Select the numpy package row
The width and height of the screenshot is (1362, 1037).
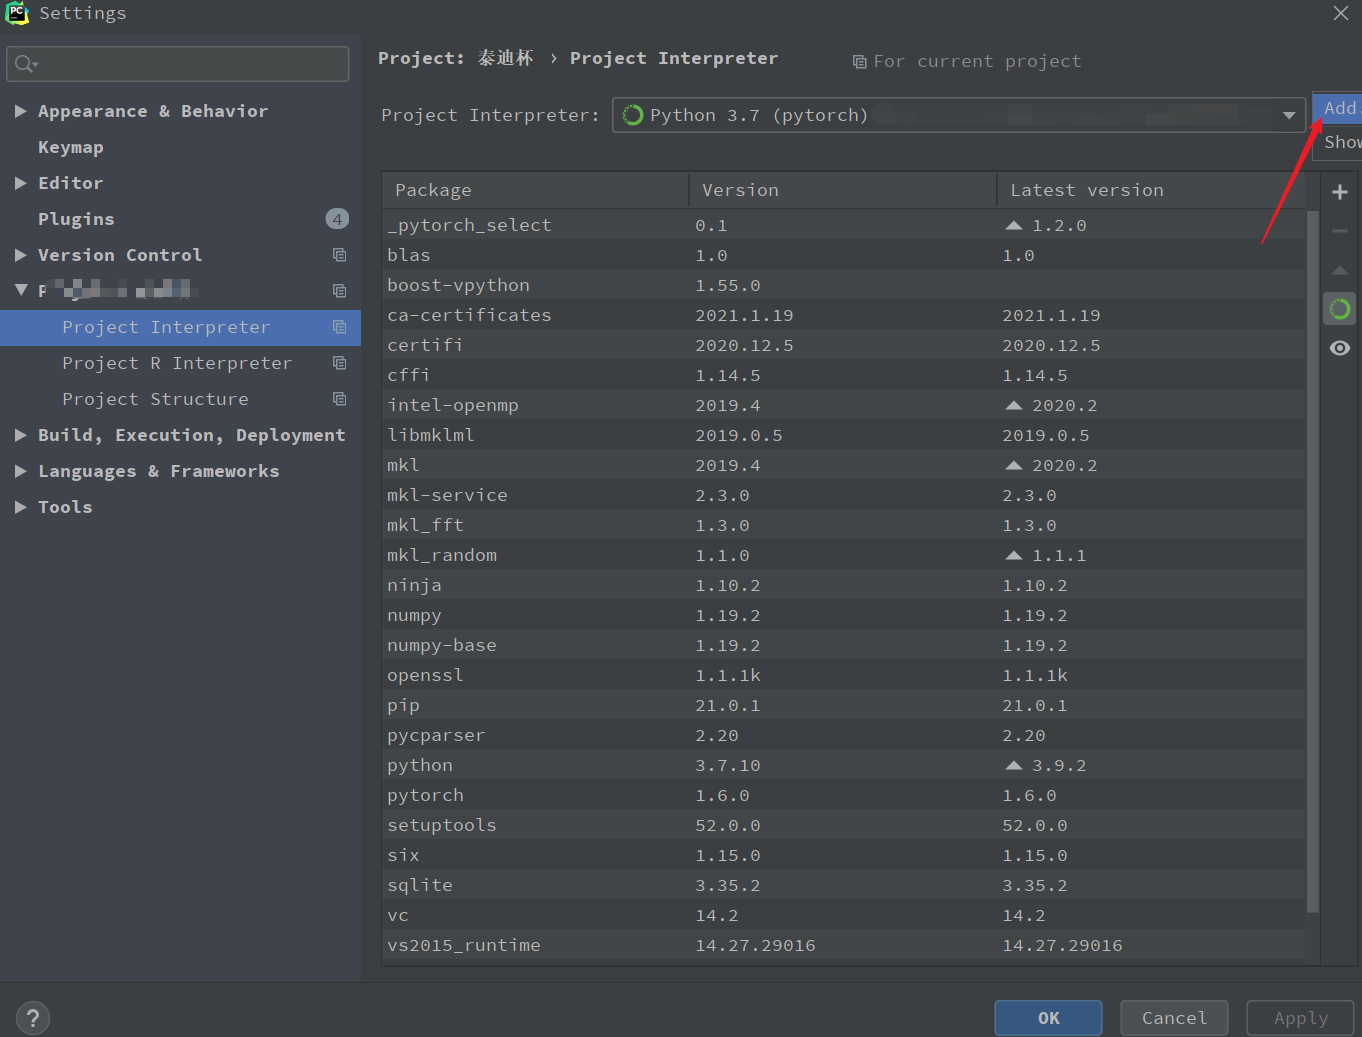[x=844, y=615]
